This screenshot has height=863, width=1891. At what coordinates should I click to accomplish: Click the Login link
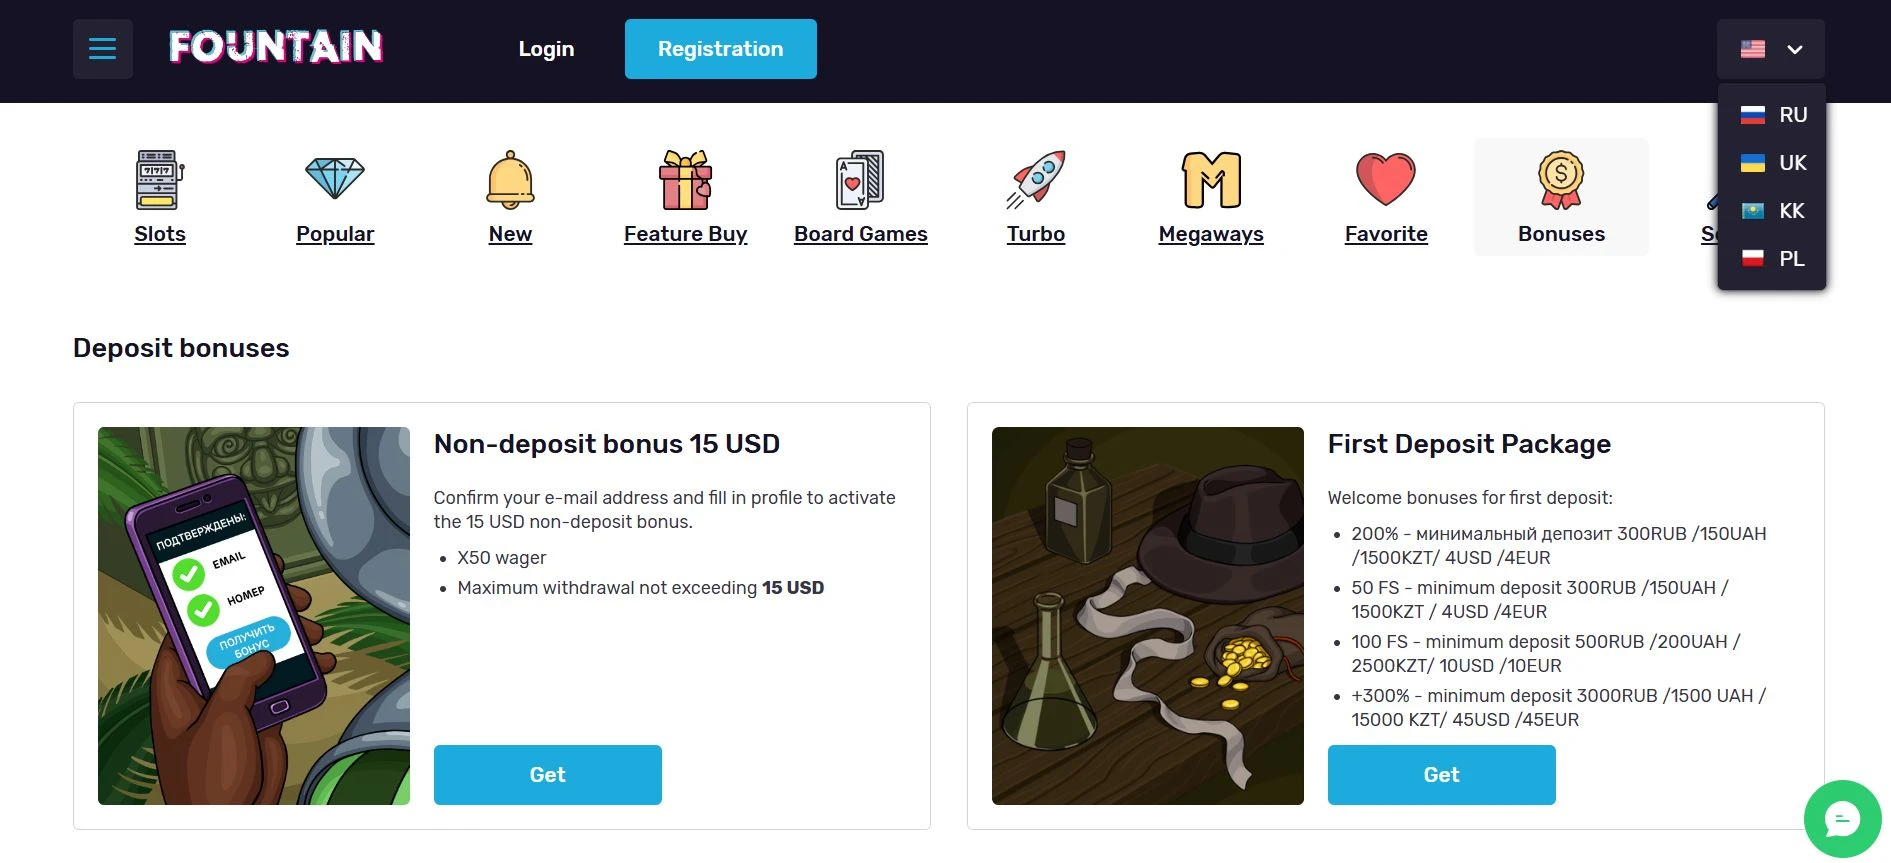pyautogui.click(x=546, y=49)
